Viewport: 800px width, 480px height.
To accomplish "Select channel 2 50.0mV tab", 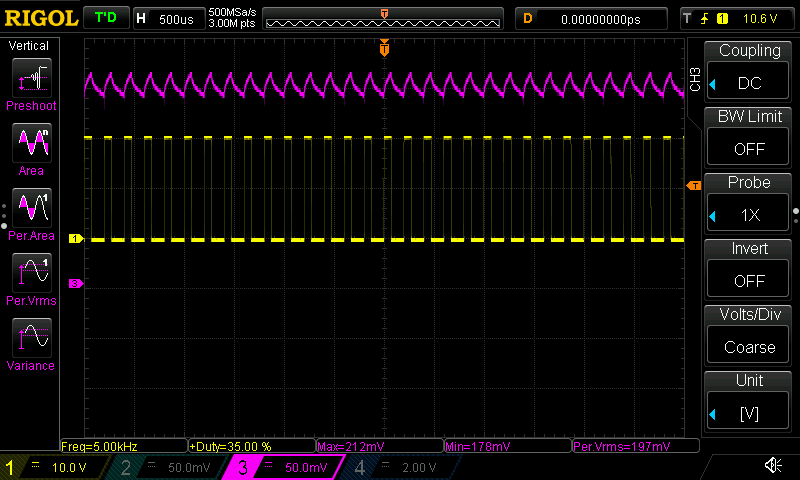I will click(166, 467).
